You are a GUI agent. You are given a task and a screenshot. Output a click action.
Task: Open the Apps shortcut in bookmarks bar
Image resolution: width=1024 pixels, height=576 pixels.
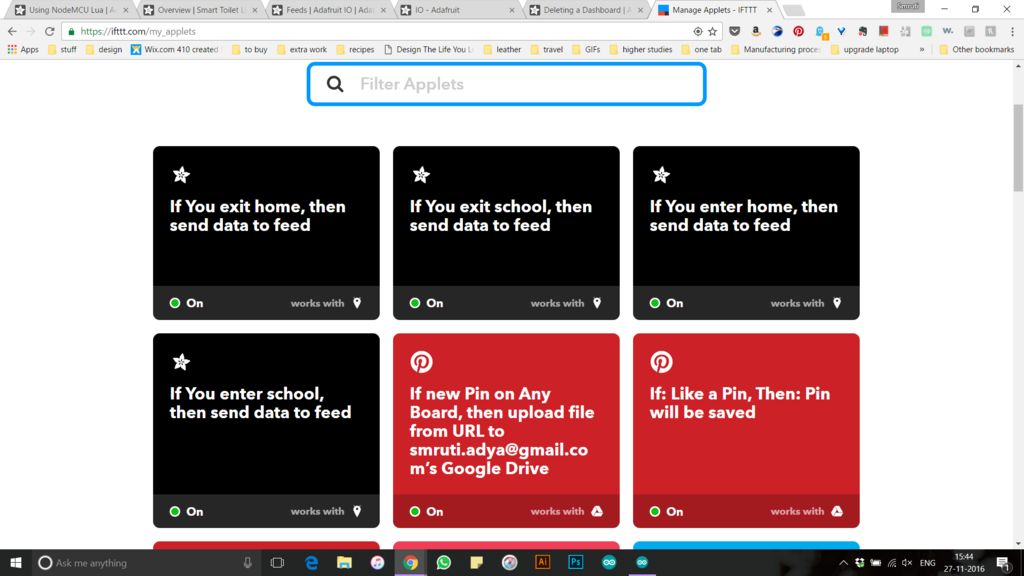tap(23, 49)
